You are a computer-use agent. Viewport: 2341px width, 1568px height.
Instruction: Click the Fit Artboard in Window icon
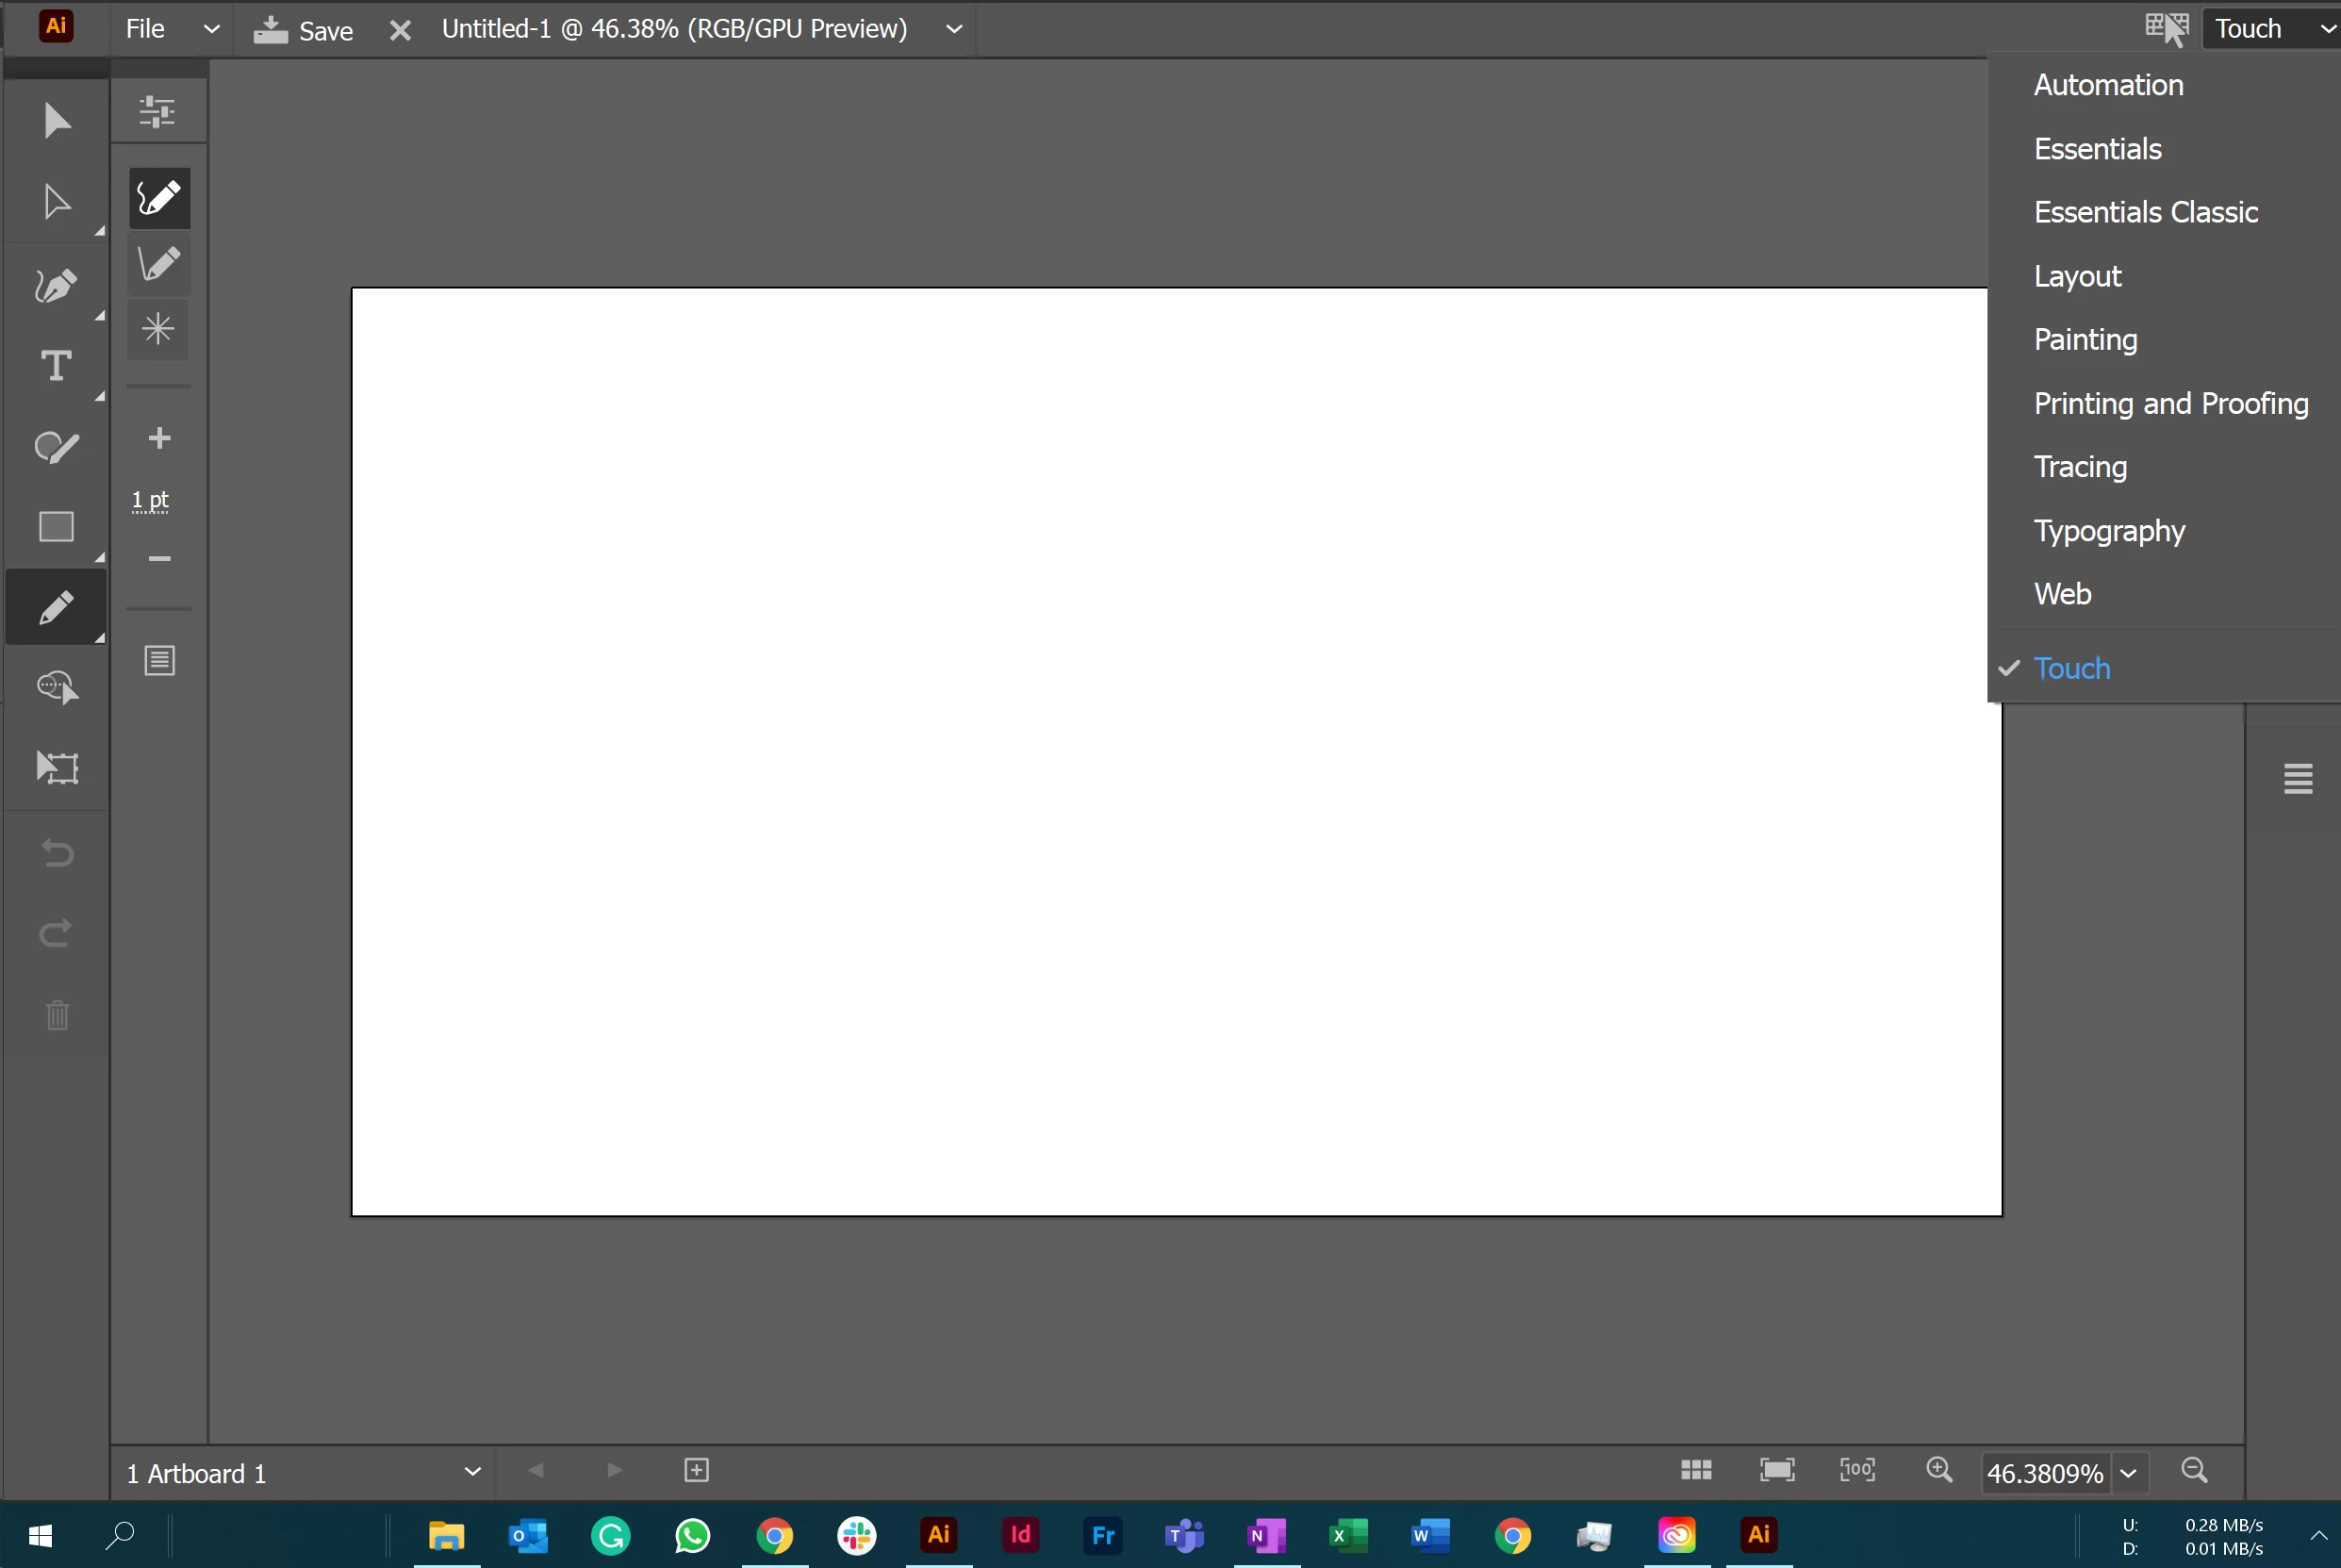point(1777,1470)
